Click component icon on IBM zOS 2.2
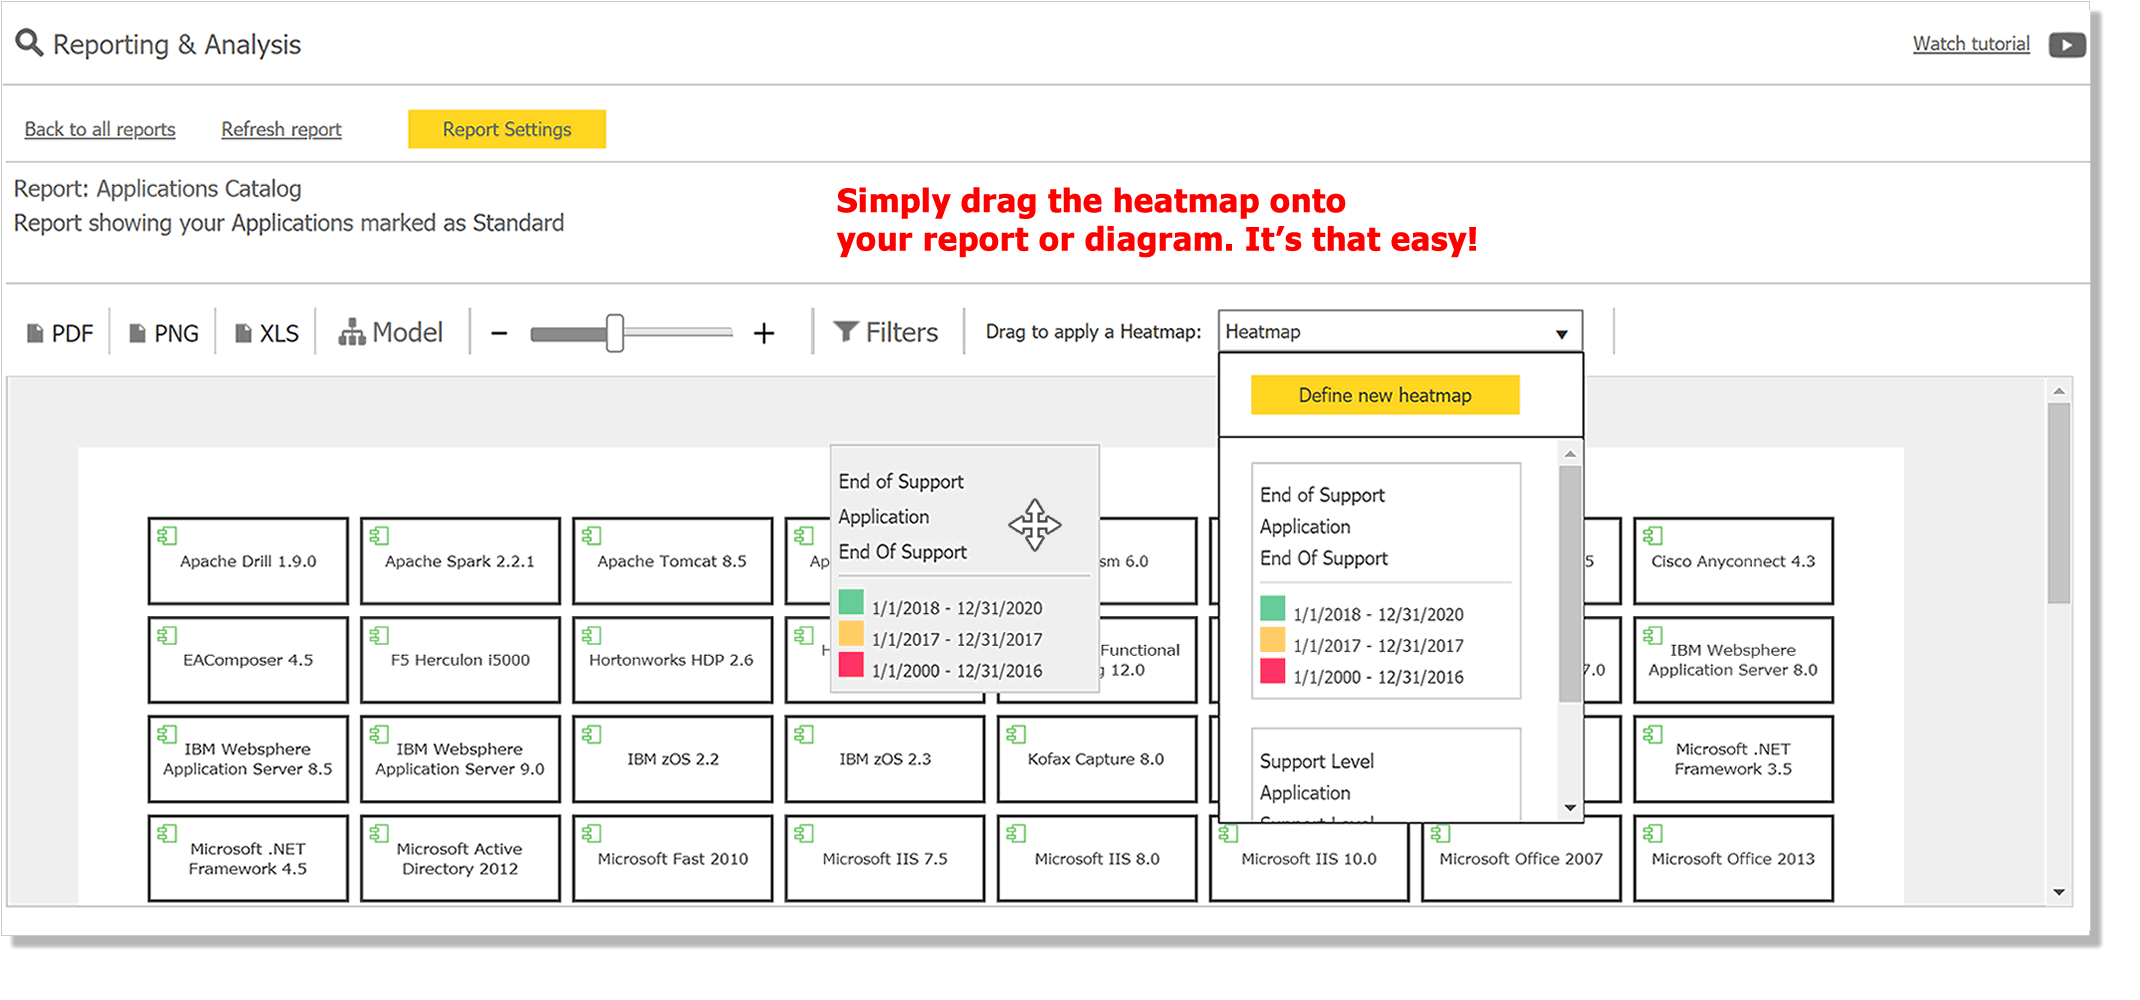The width and height of the screenshot is (2140, 1000). (x=591, y=734)
